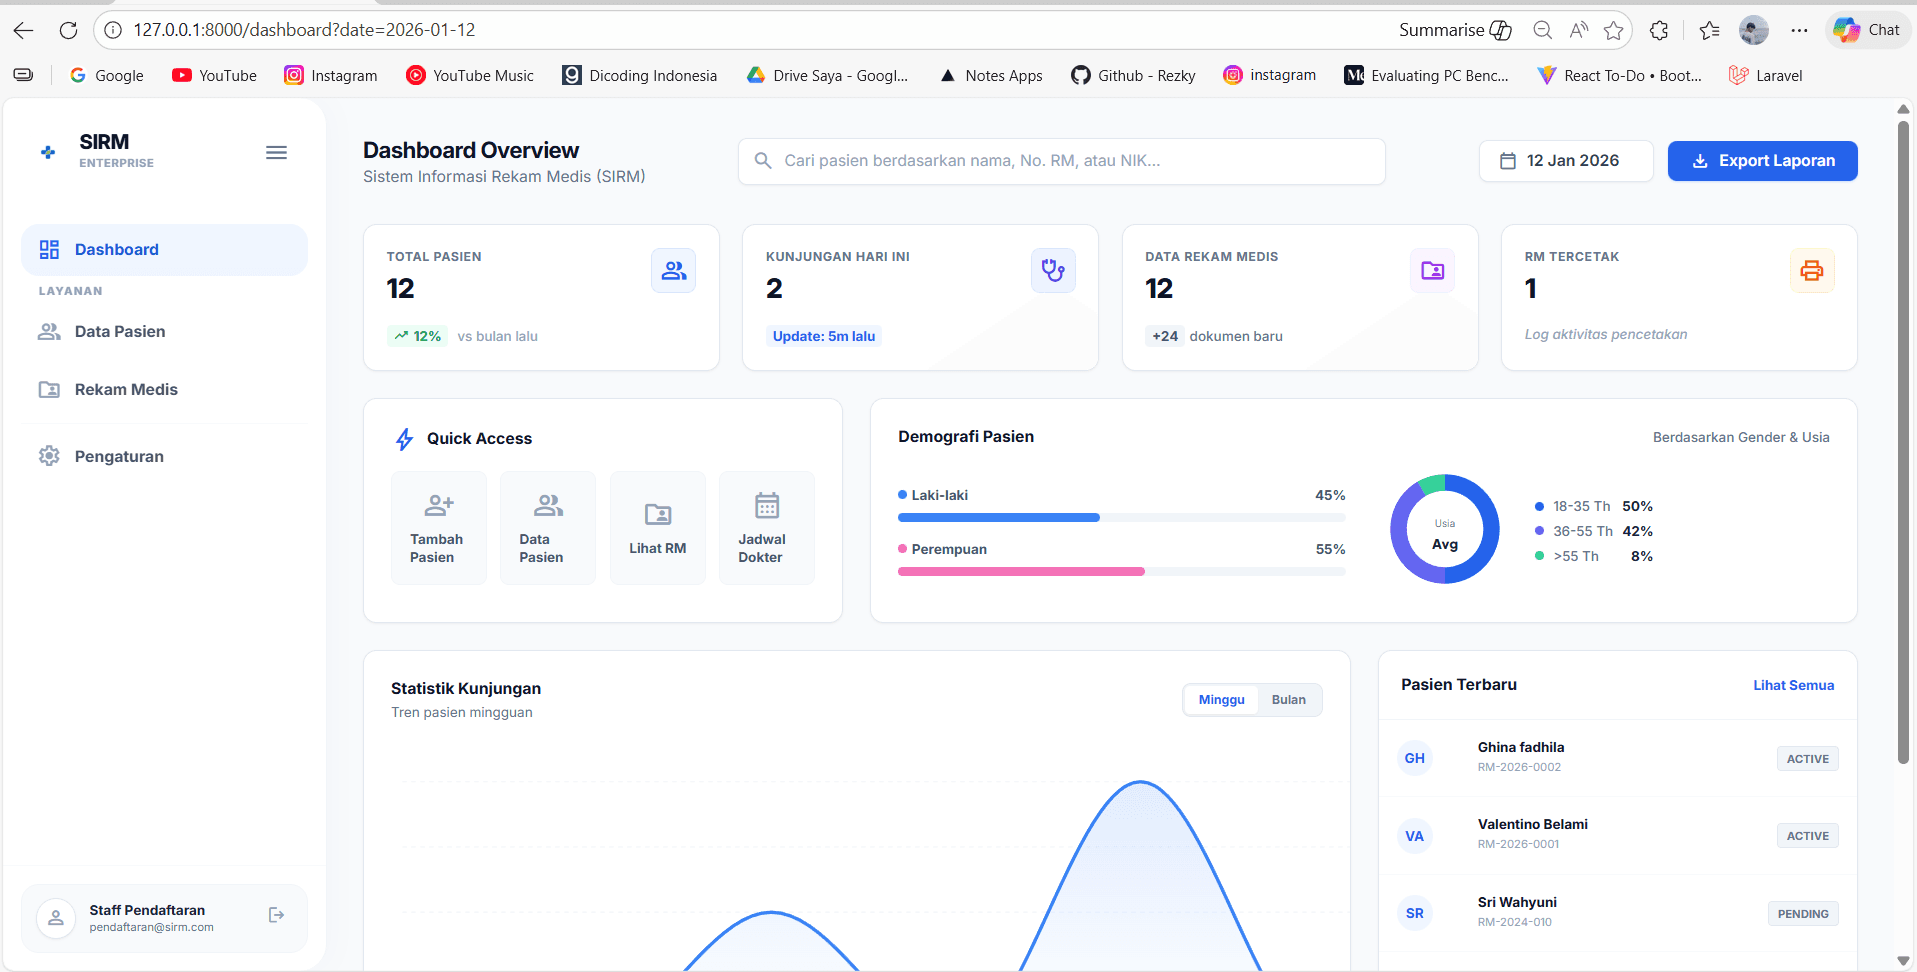Image resolution: width=1917 pixels, height=972 pixels.
Task: Select the Minggu chart toggle
Action: pos(1221,700)
